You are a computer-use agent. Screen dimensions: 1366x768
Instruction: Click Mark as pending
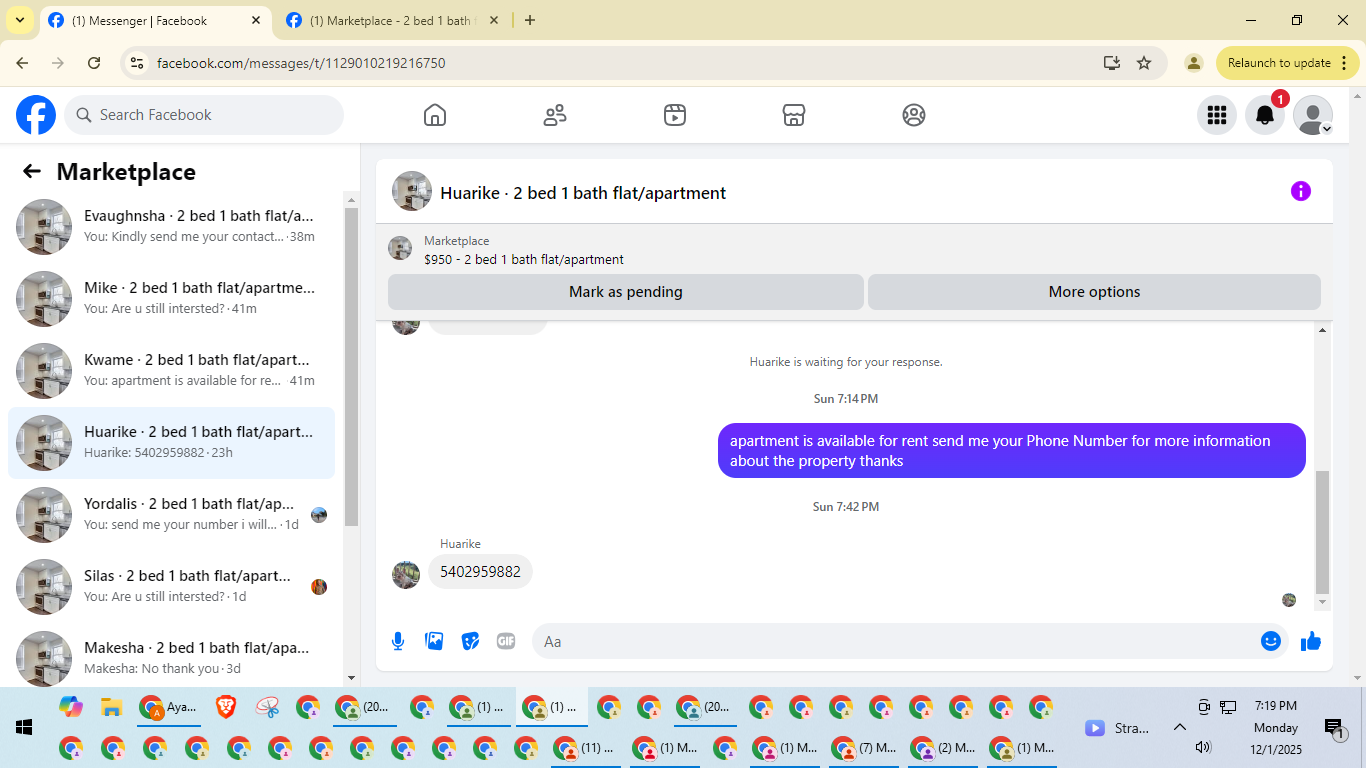coord(626,292)
